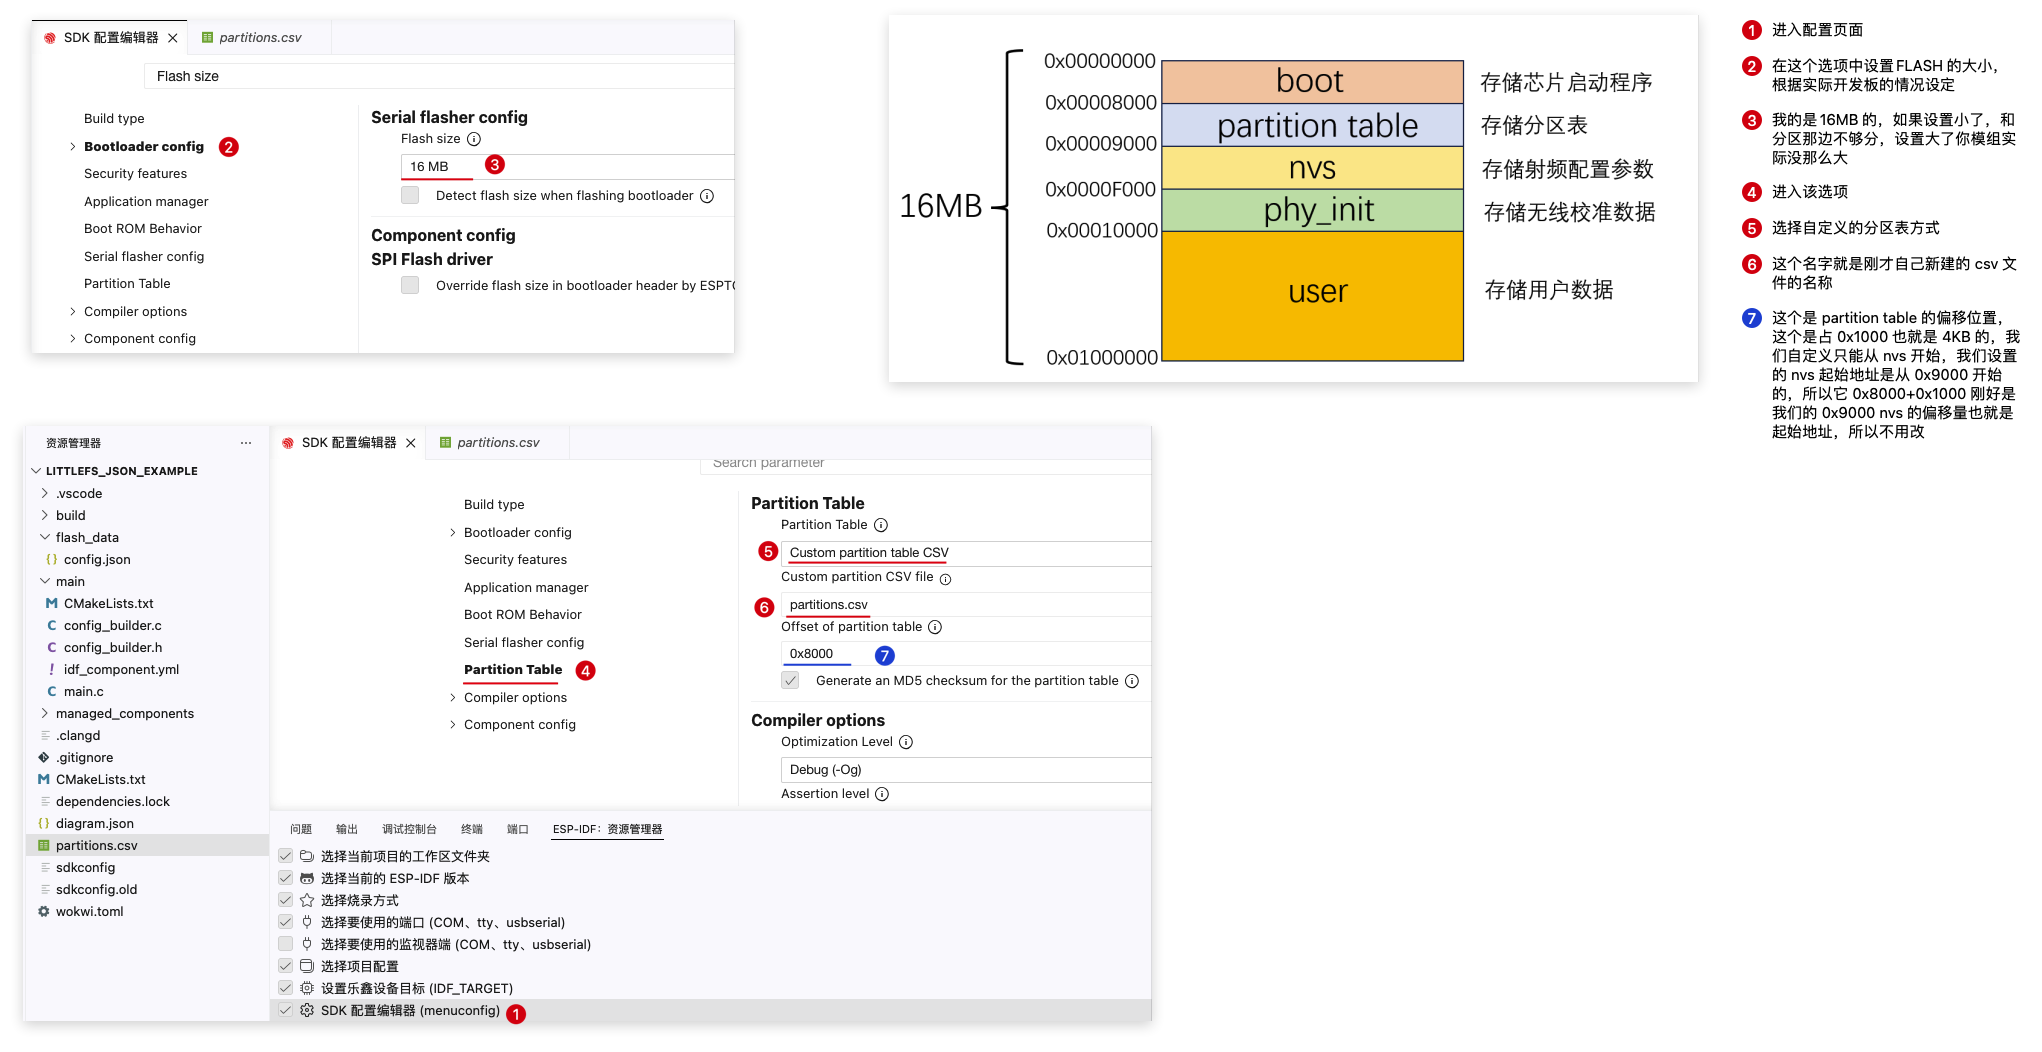
Task: Collapse LITTLEFS_JSON_EXAMPLE root folder
Action: click(36, 471)
